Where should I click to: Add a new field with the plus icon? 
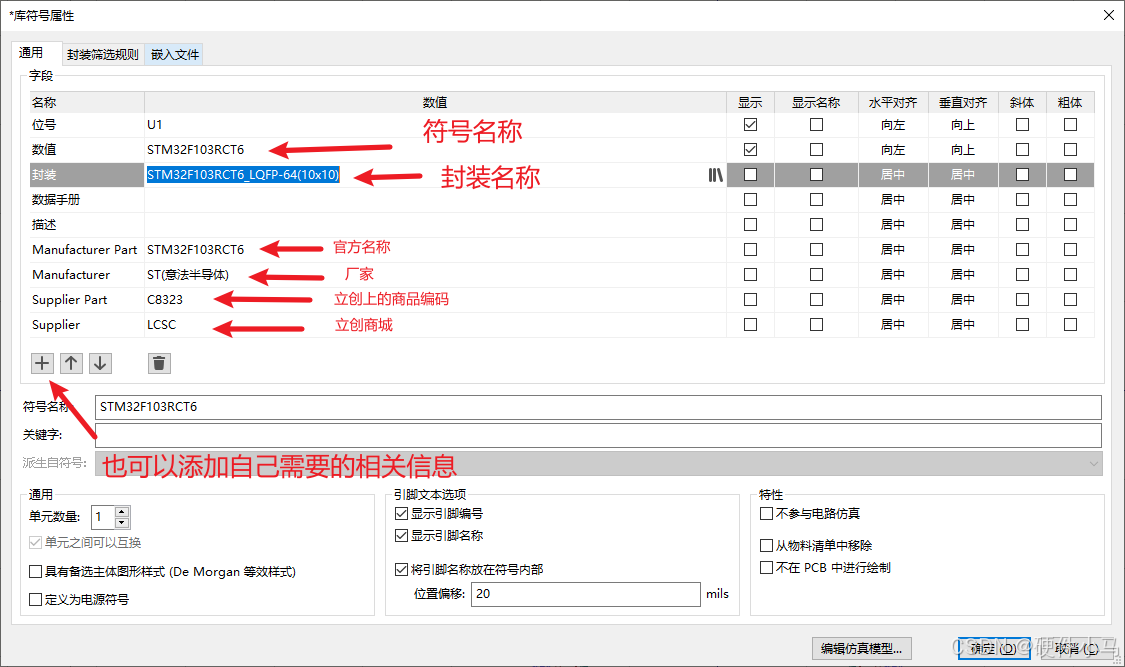pos(42,362)
